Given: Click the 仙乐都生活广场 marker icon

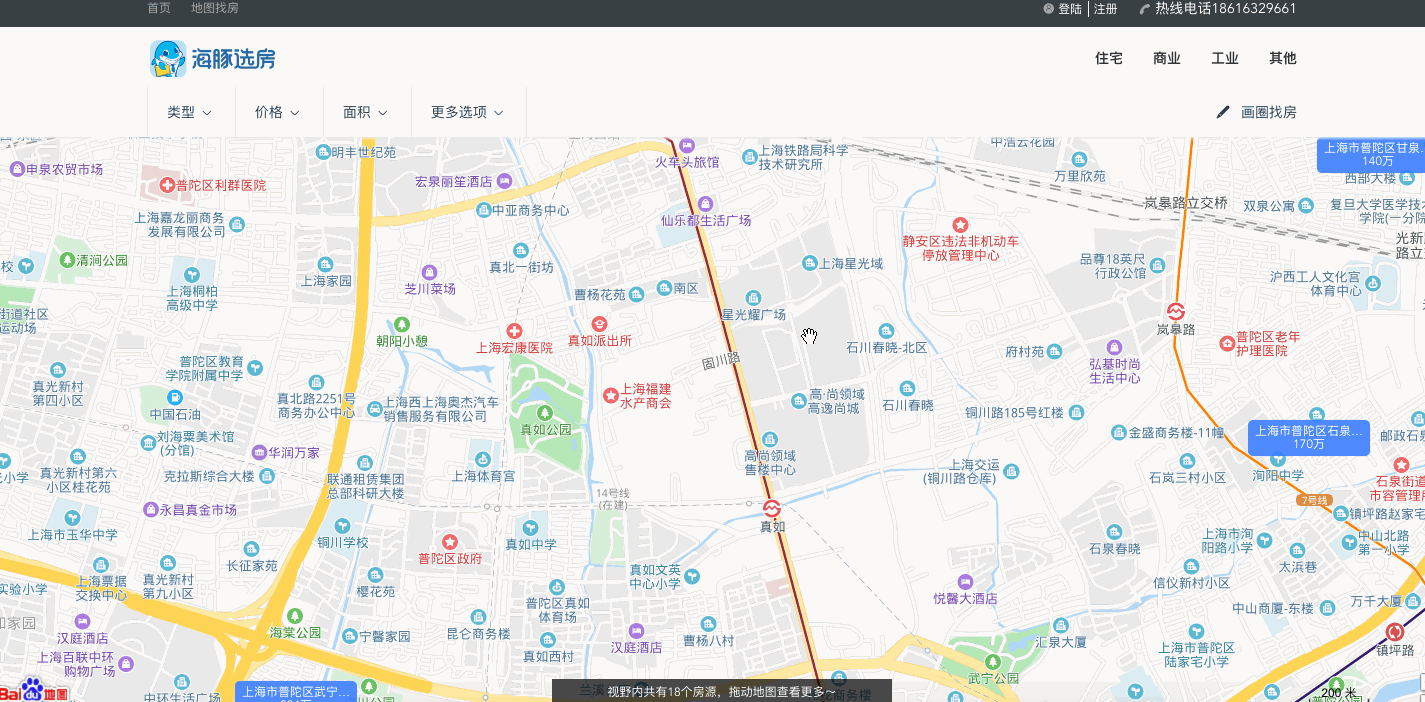Looking at the screenshot, I should pyautogui.click(x=705, y=203).
